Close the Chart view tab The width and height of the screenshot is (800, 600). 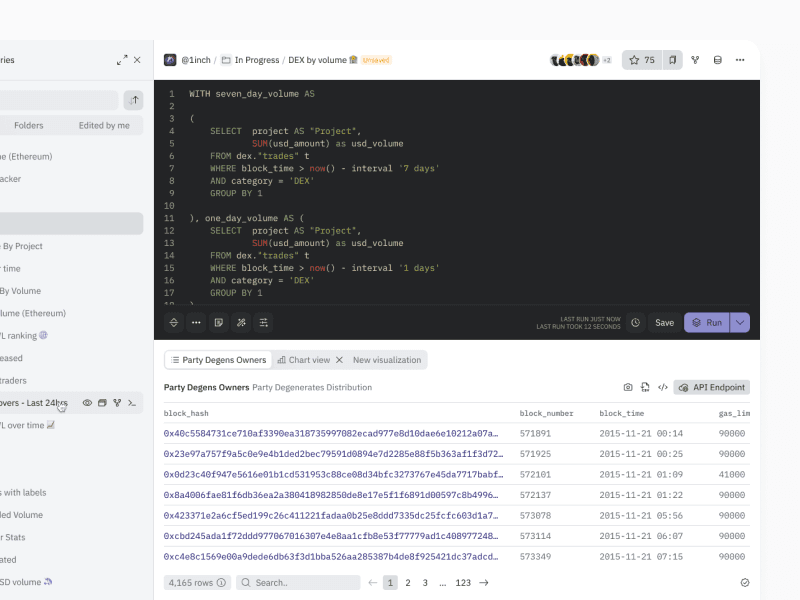339,360
